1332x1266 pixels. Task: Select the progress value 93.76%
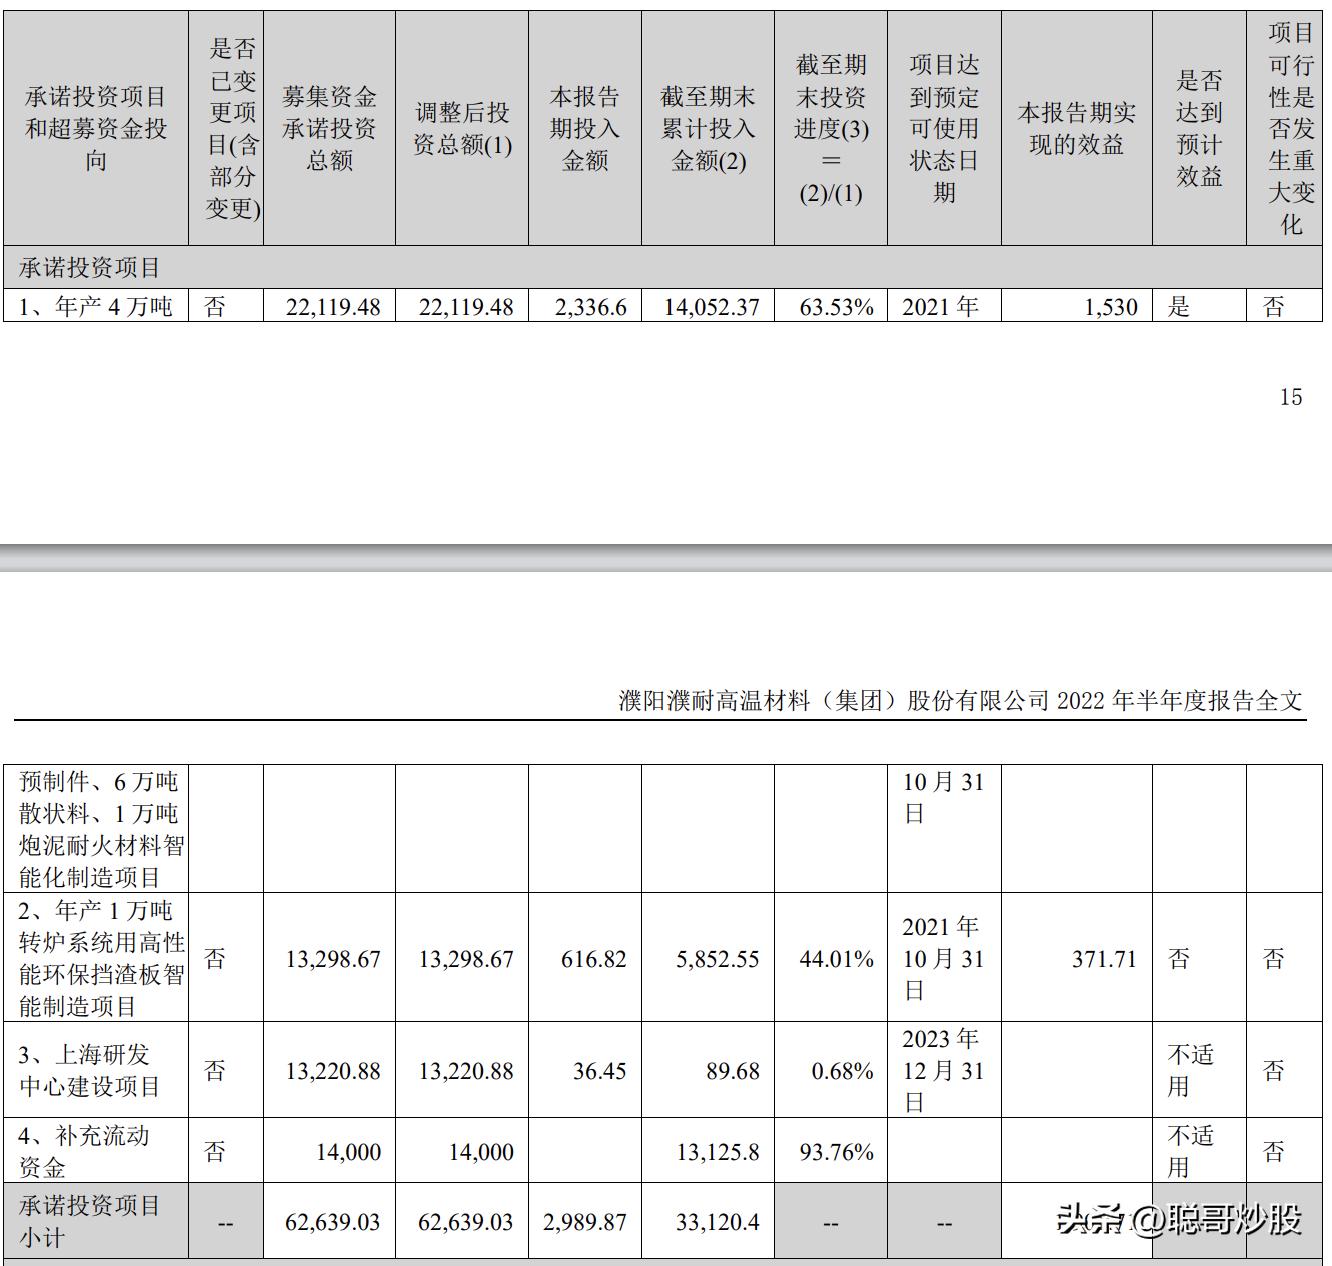click(x=838, y=1150)
